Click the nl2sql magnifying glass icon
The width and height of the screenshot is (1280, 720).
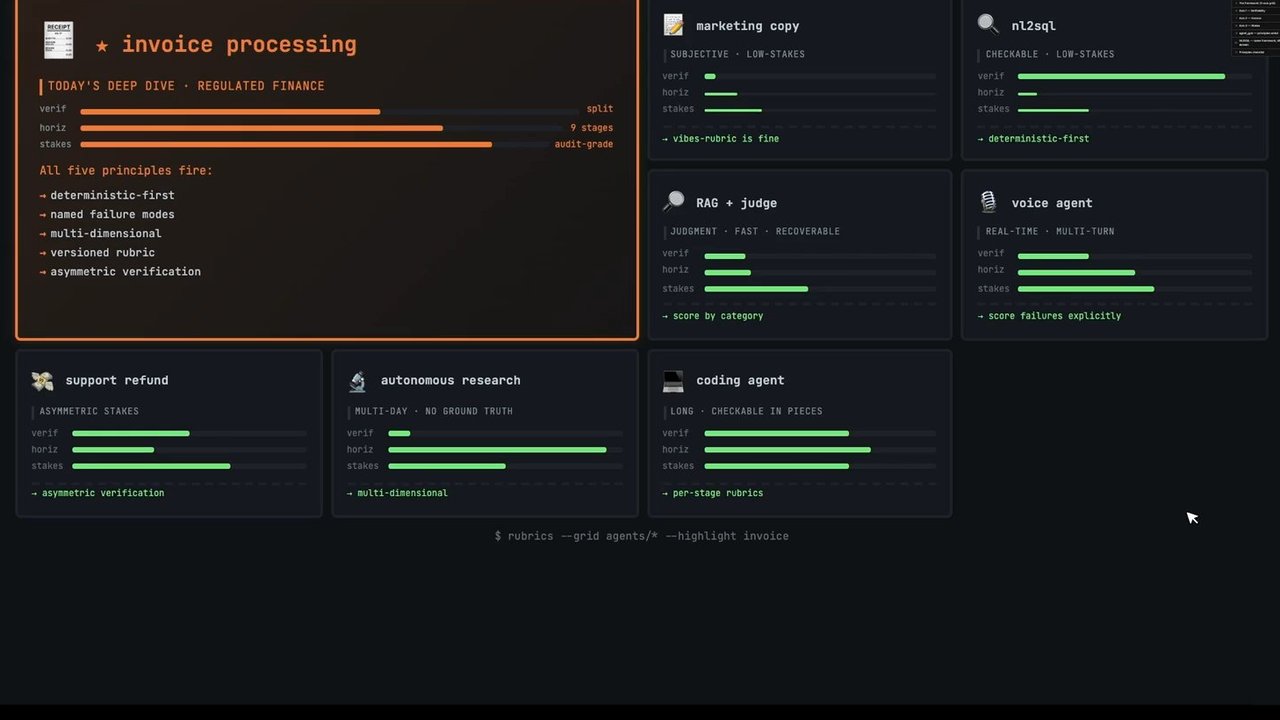(x=988, y=24)
